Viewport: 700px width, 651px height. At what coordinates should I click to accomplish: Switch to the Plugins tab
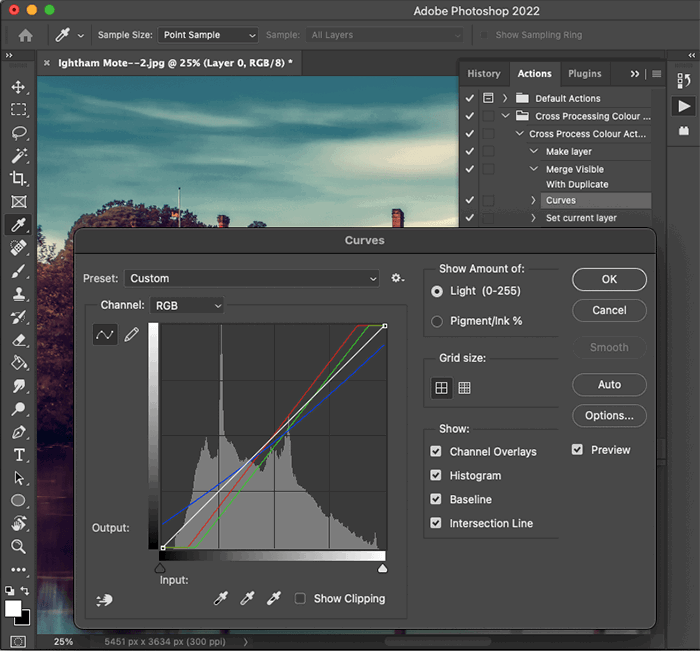click(x=585, y=73)
